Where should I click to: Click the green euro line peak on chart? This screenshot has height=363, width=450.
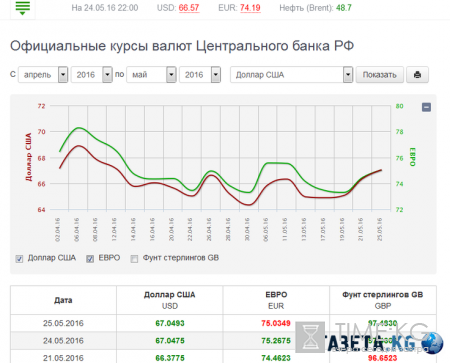(79, 128)
